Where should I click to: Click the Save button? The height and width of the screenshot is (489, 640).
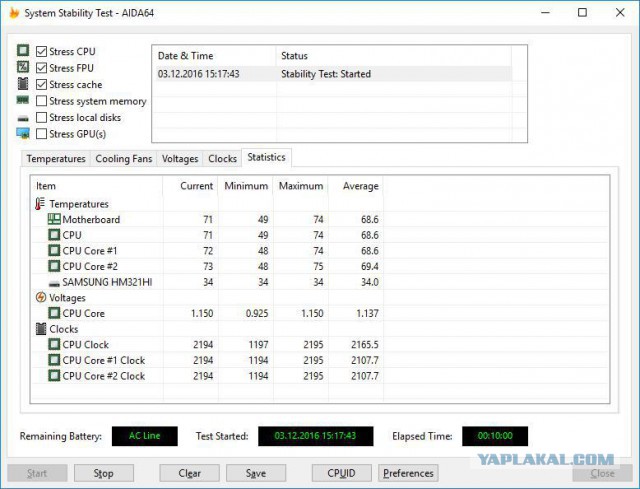coord(256,473)
